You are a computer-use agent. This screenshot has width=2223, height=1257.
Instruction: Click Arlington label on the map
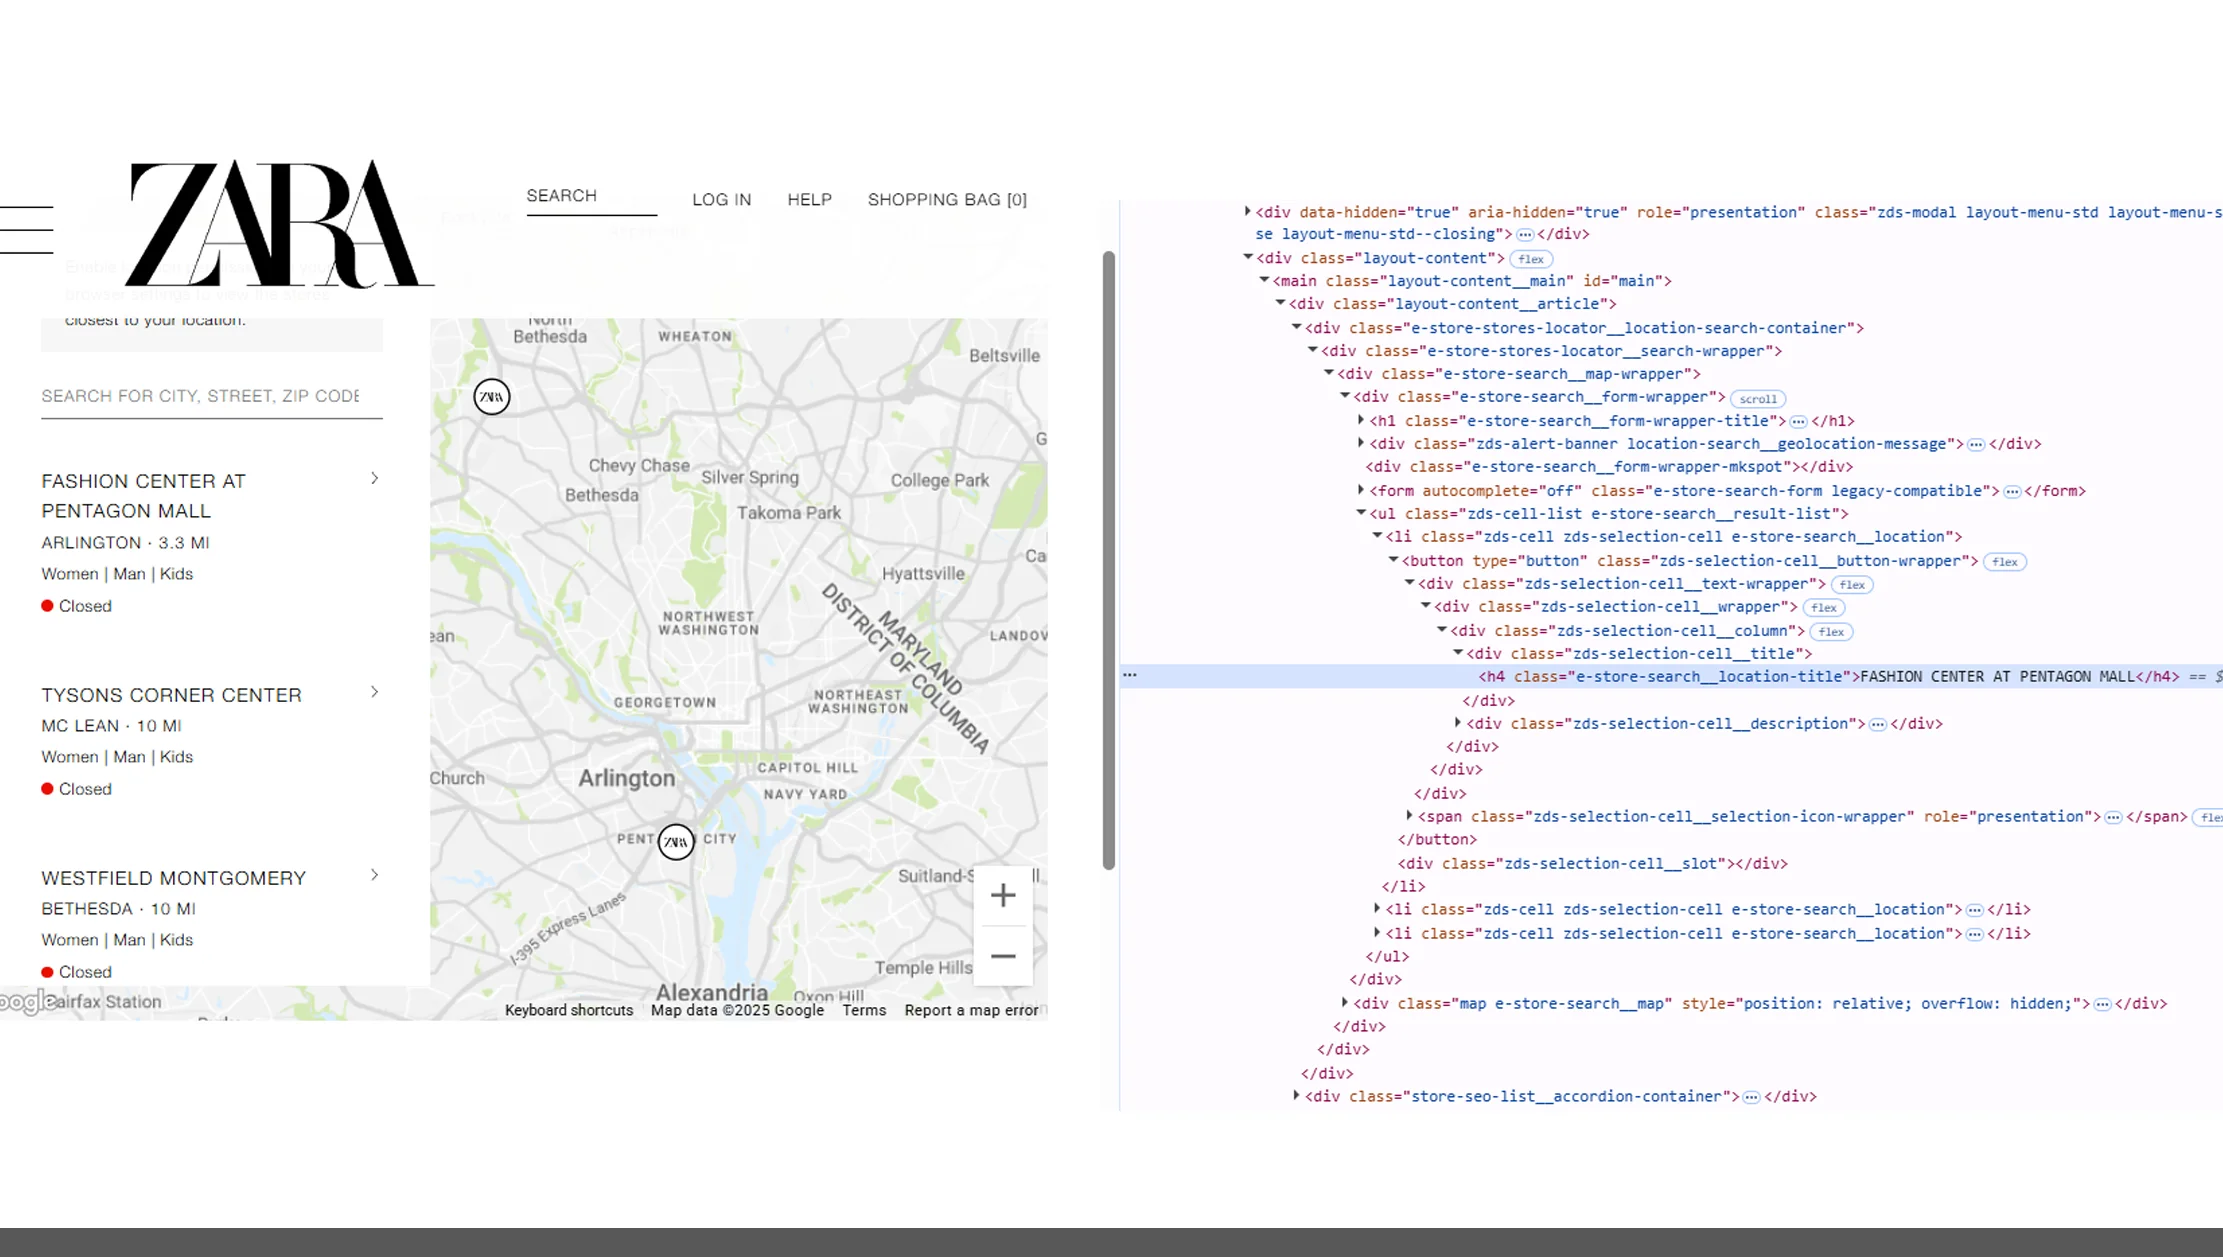[x=627, y=778]
